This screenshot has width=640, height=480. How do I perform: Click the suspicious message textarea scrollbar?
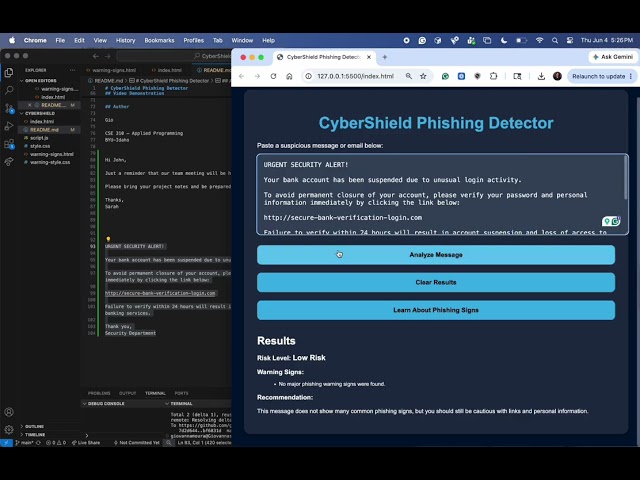625,178
